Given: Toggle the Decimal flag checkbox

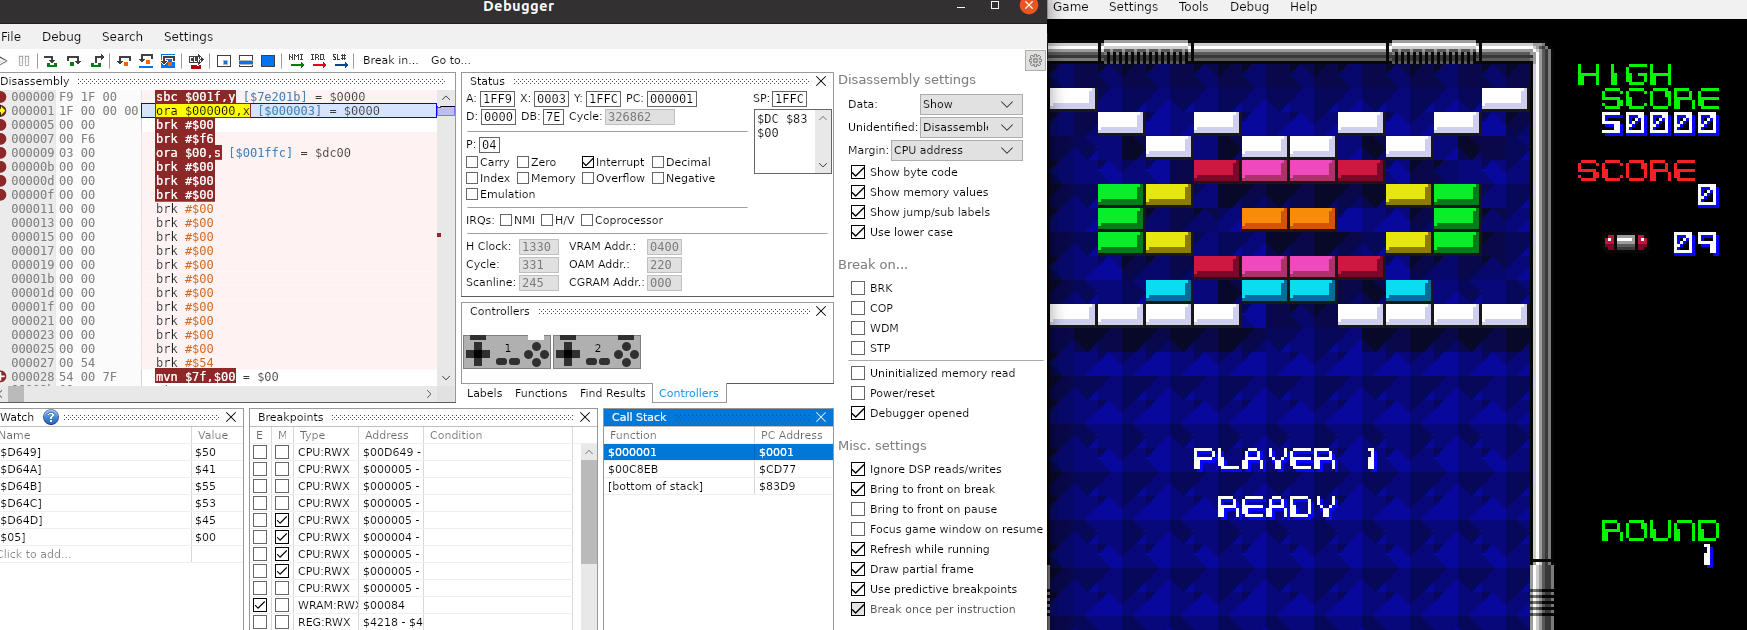Looking at the screenshot, I should [658, 162].
